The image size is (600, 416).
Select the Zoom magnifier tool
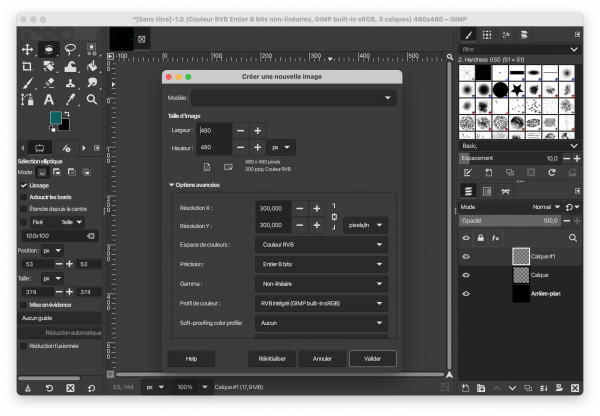click(92, 100)
